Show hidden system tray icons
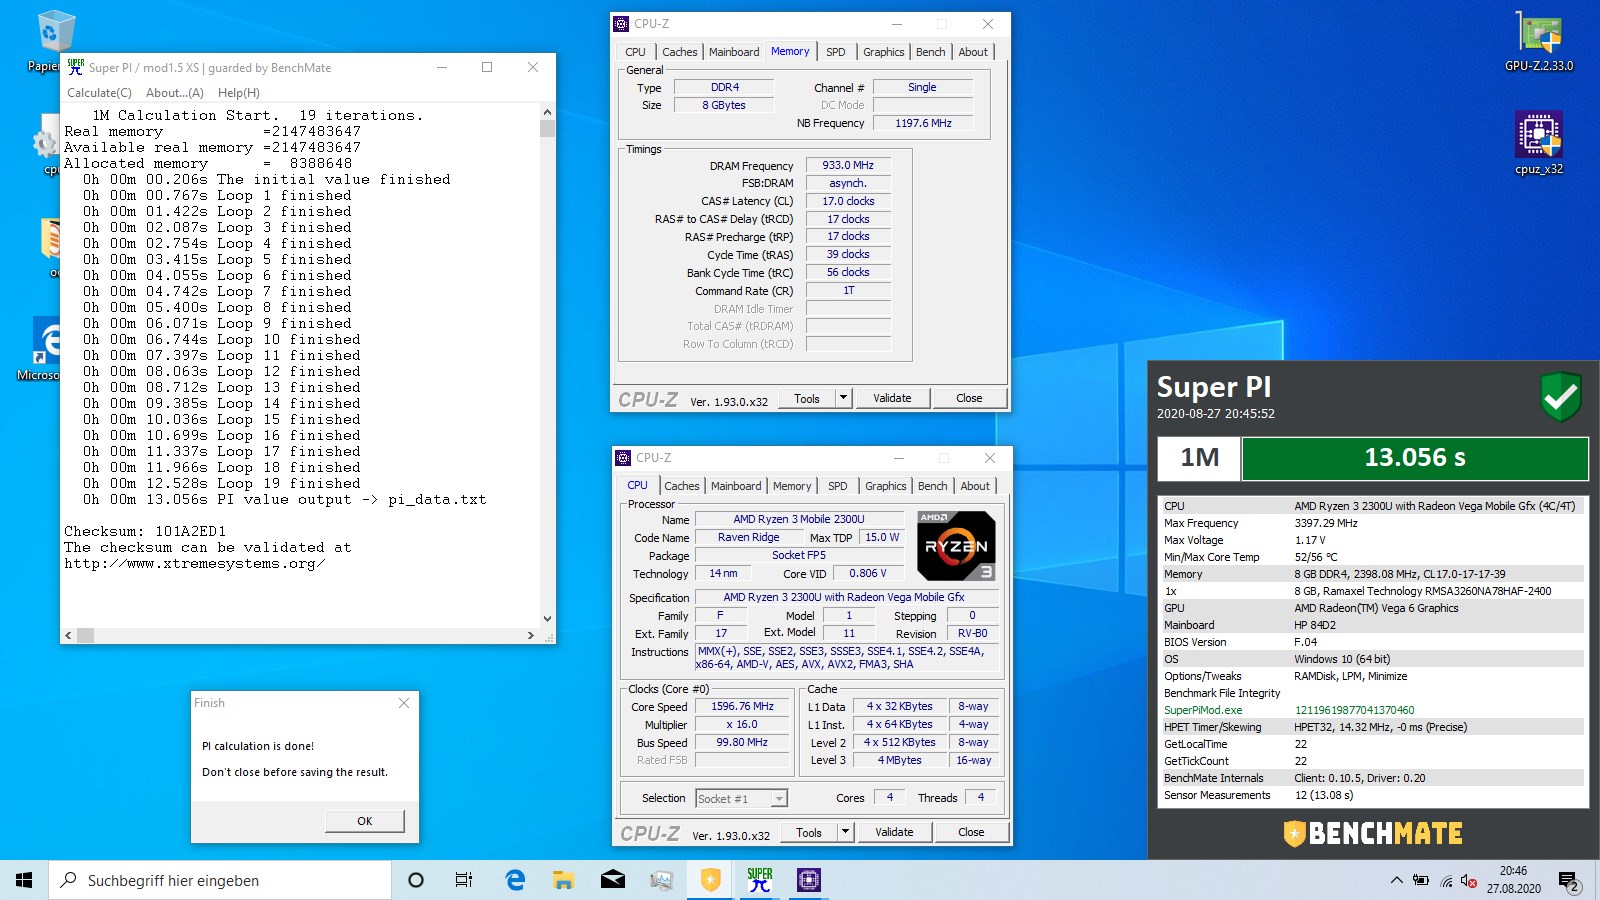The height and width of the screenshot is (900, 1600). click(x=1396, y=881)
